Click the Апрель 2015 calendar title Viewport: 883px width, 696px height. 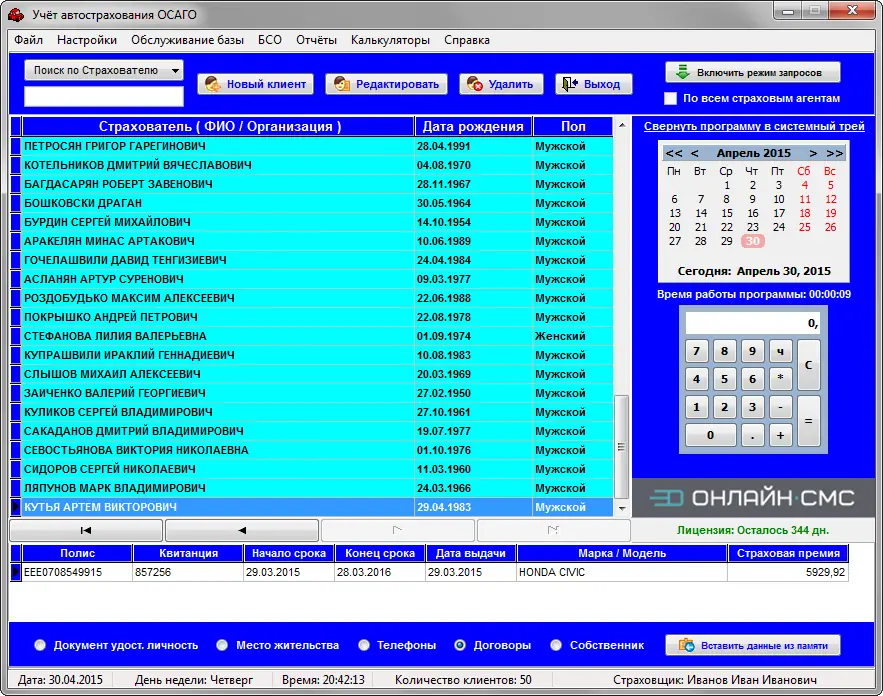(753, 153)
